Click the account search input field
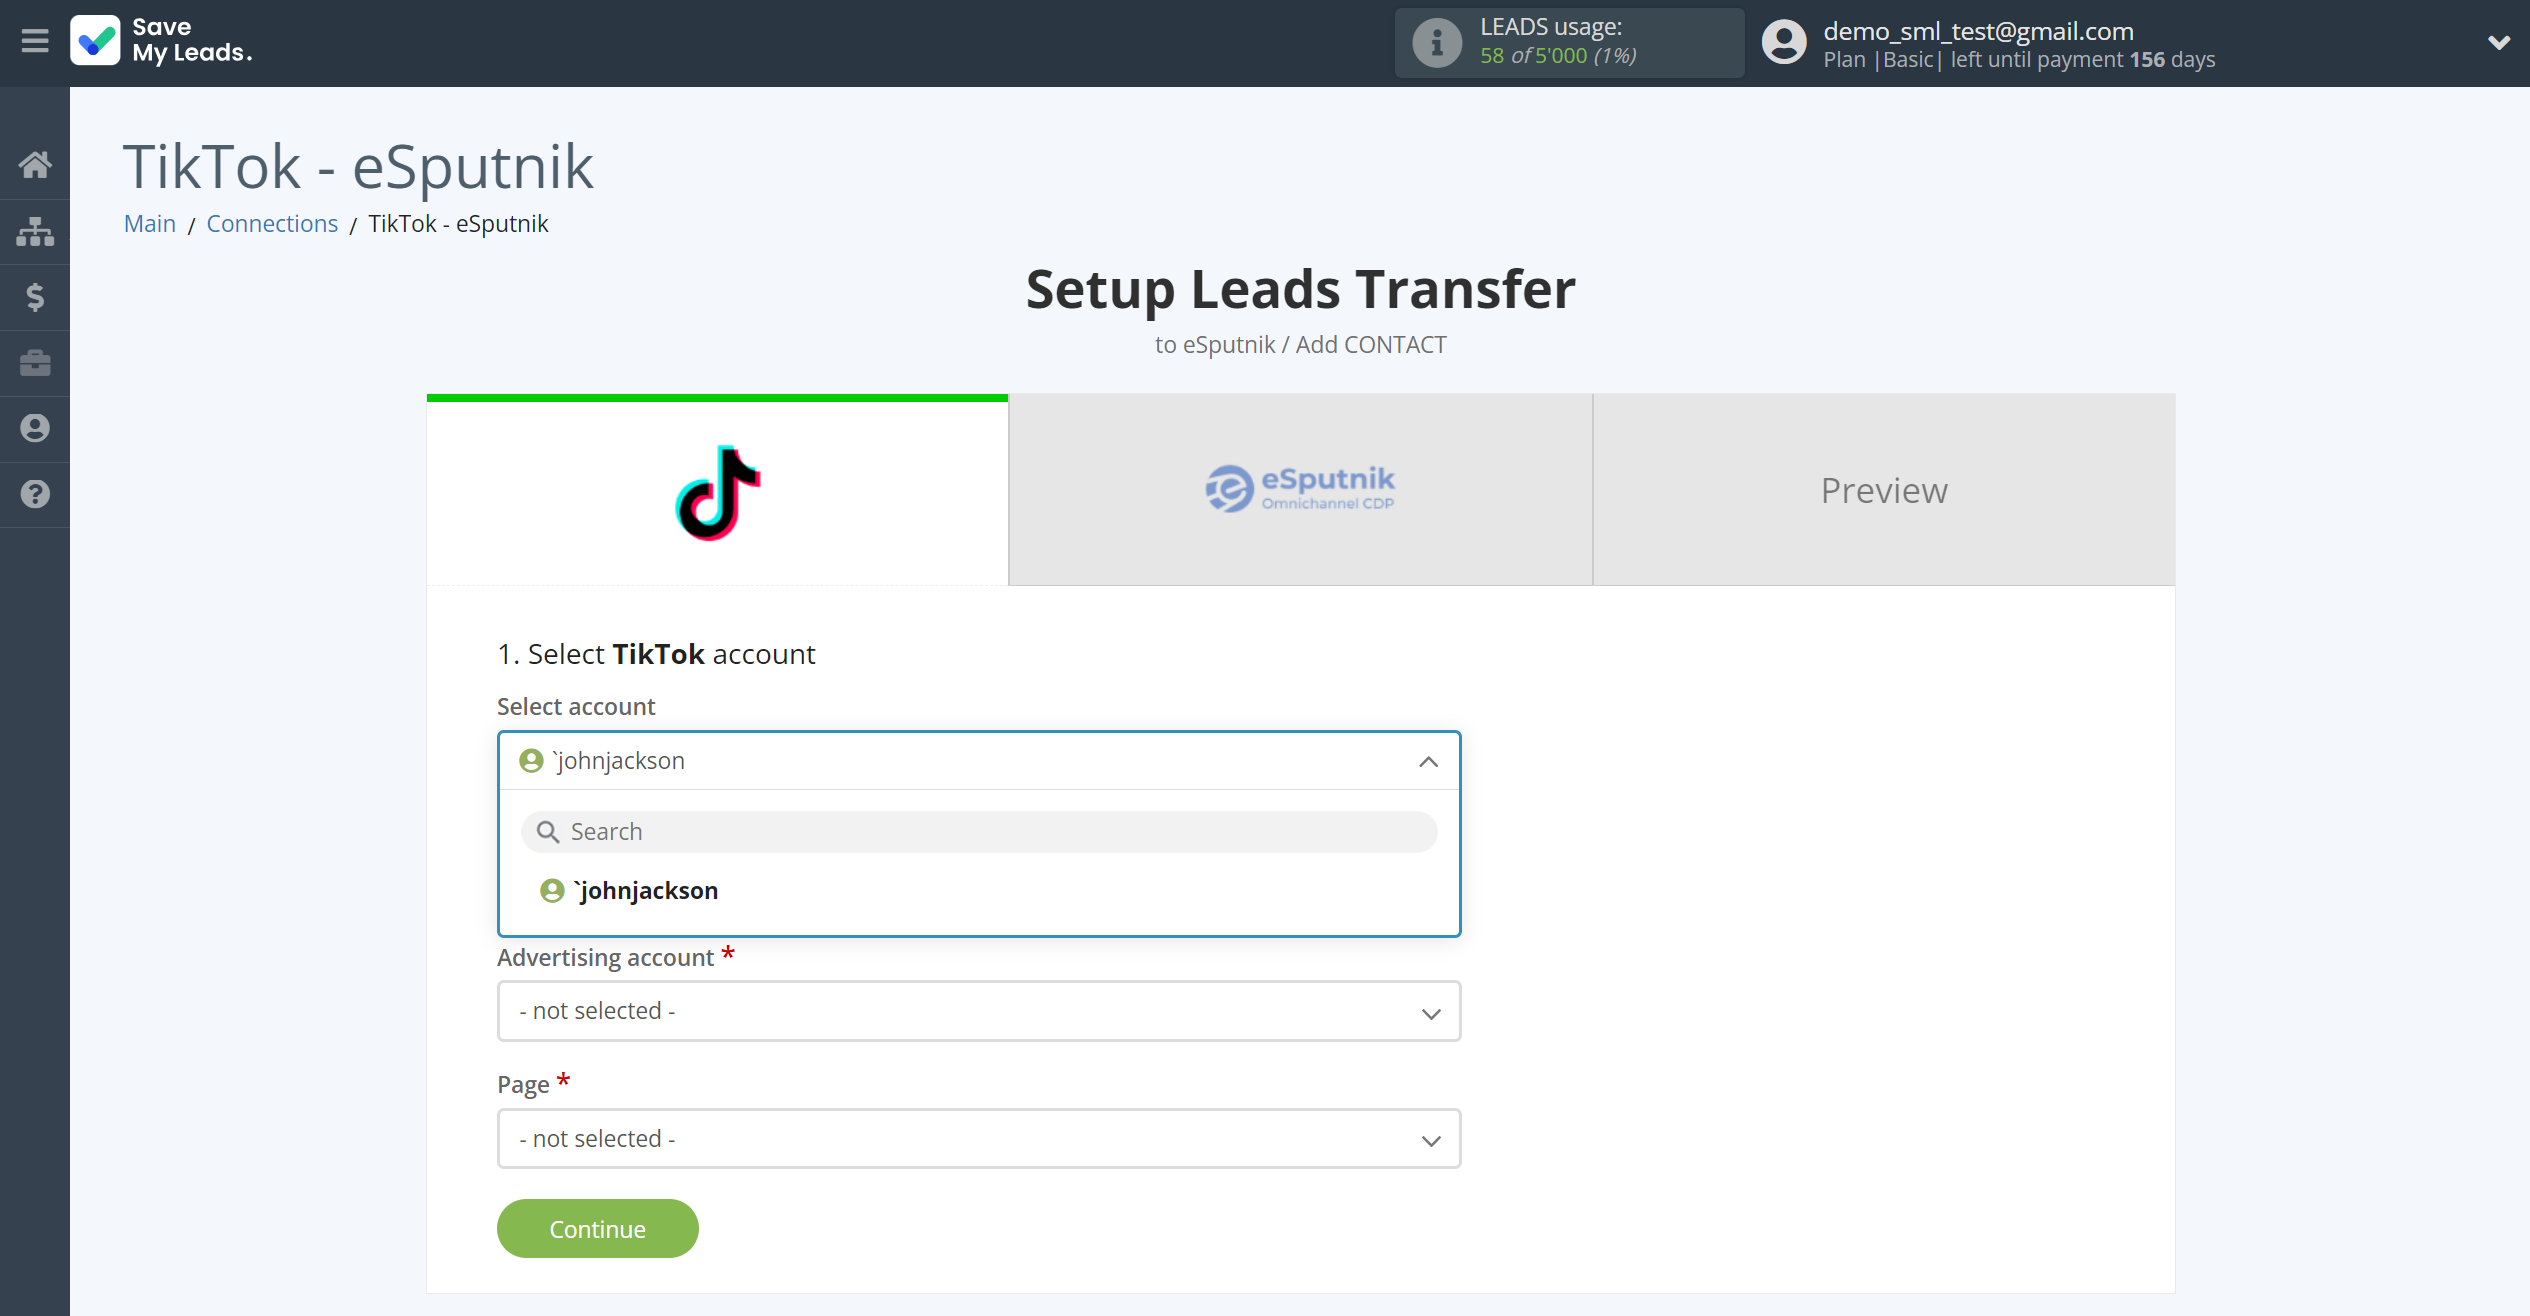The width and height of the screenshot is (2530, 1316). click(x=979, y=830)
